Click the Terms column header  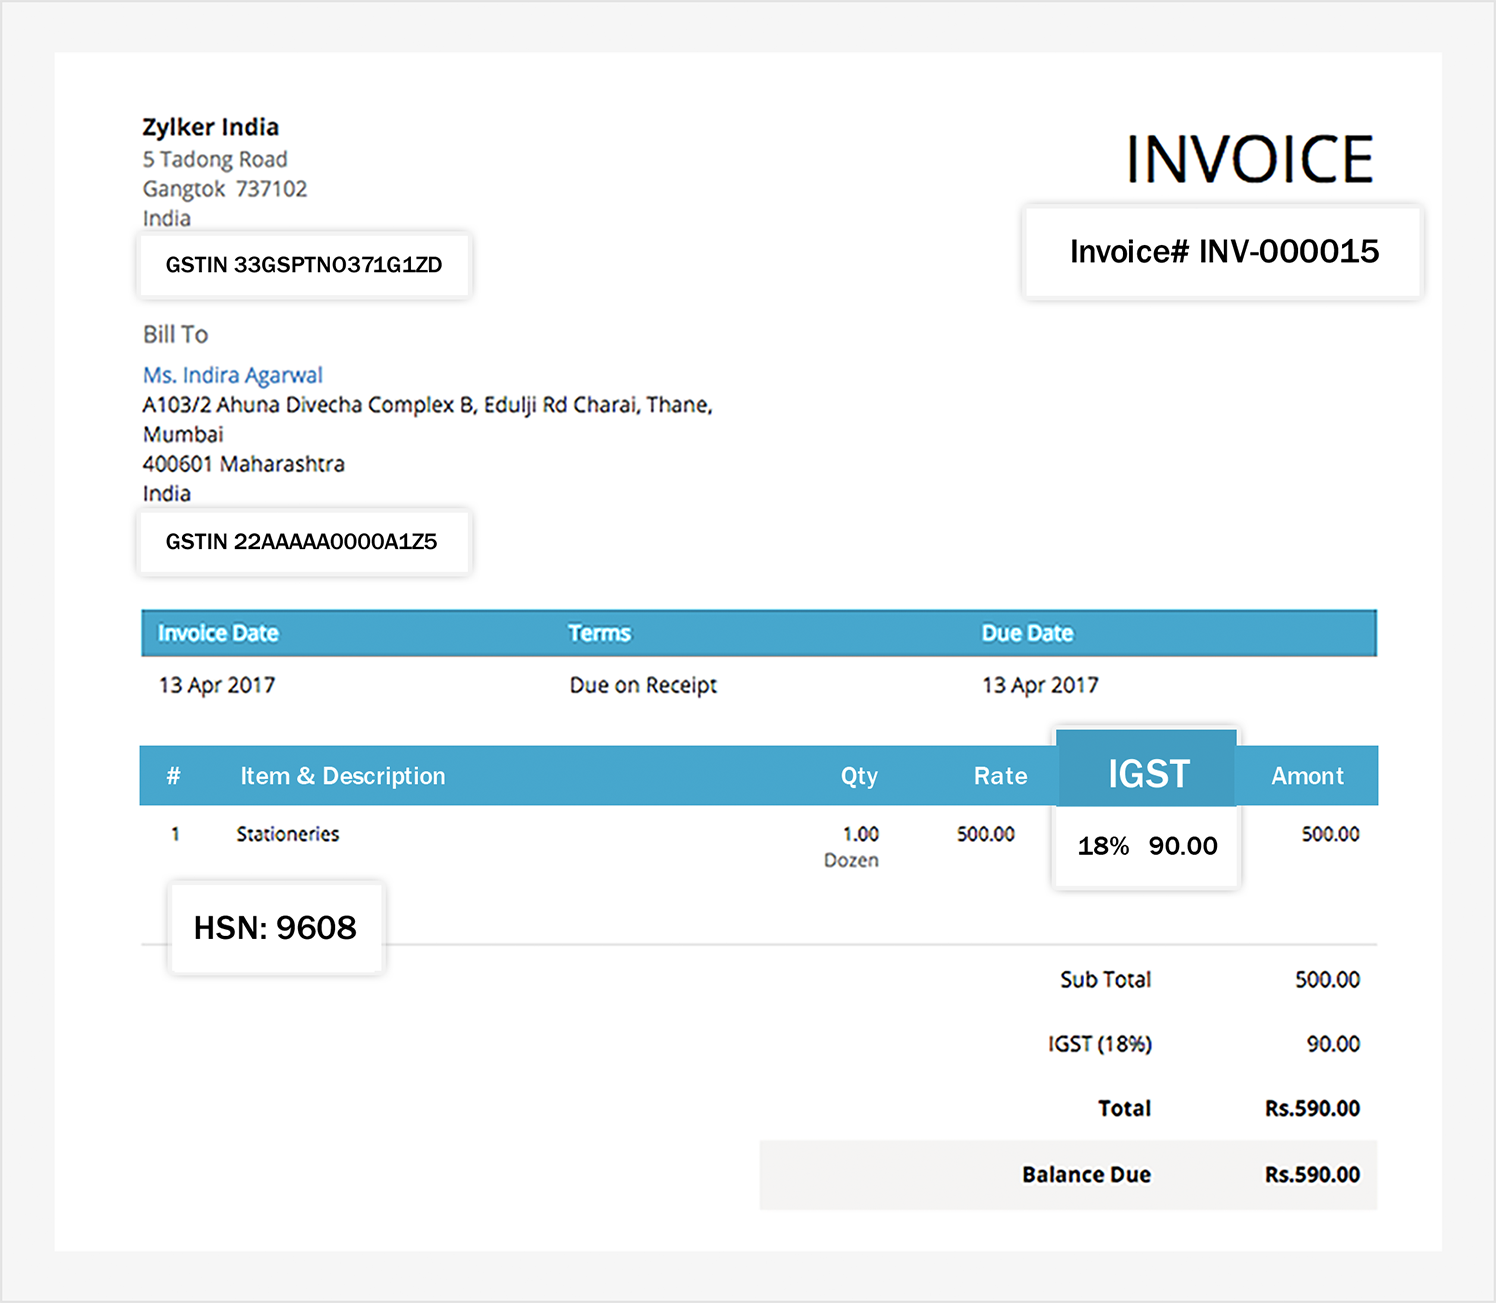pyautogui.click(x=599, y=632)
